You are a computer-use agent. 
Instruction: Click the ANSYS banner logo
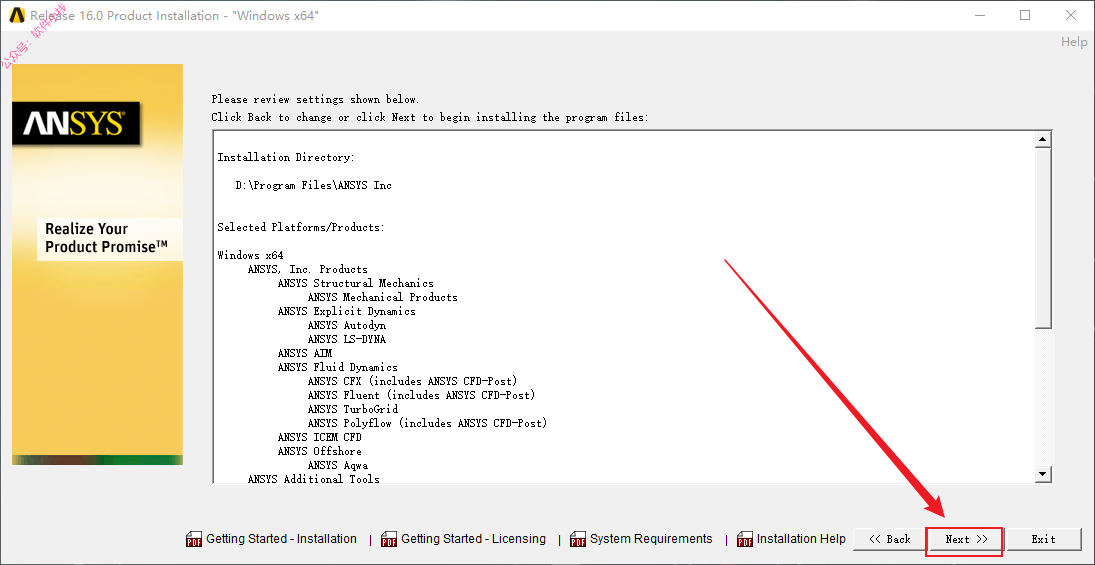tap(75, 124)
